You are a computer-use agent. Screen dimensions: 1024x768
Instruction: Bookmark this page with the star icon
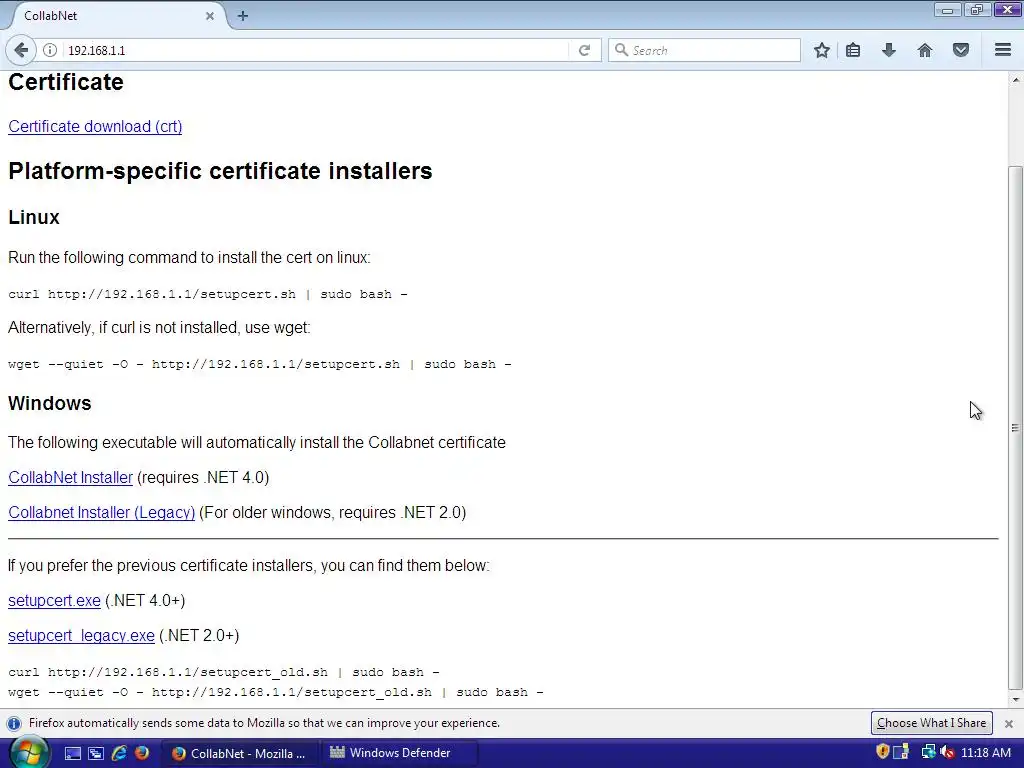(822, 50)
